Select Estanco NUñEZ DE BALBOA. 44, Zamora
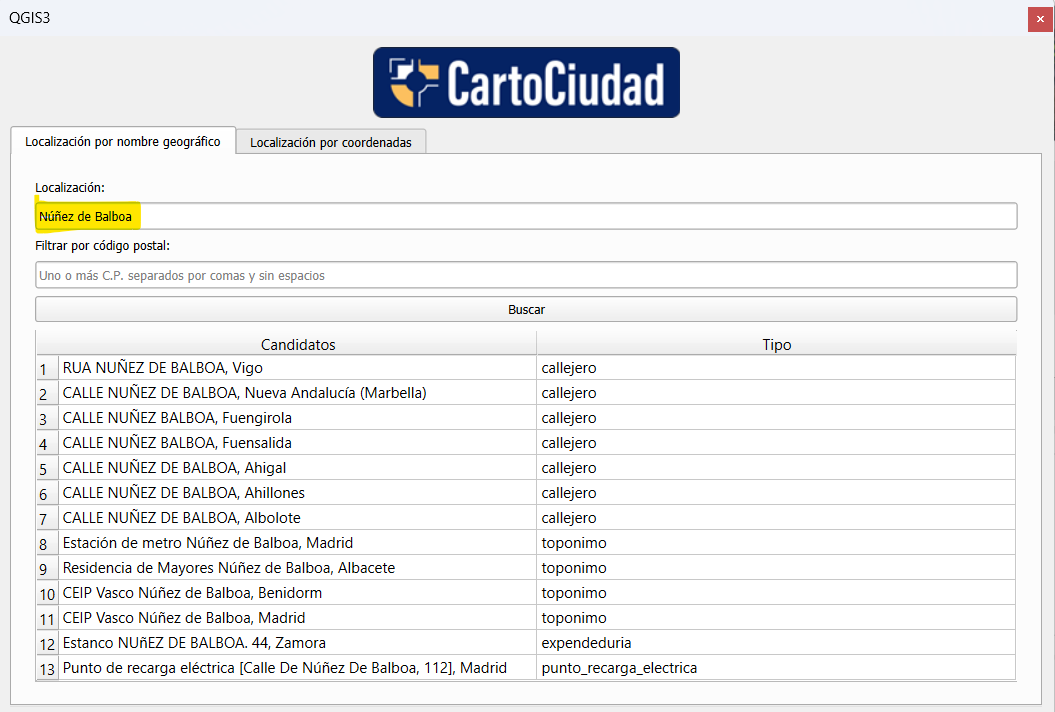The image size is (1055, 712). pyautogui.click(x=297, y=643)
